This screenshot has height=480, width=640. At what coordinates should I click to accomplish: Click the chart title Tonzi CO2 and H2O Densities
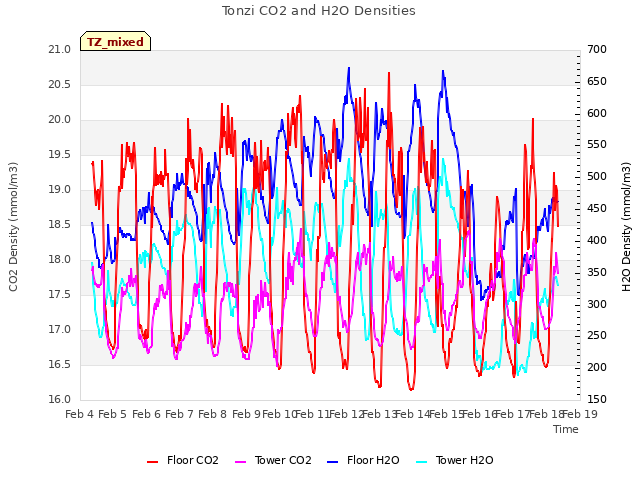point(319,11)
